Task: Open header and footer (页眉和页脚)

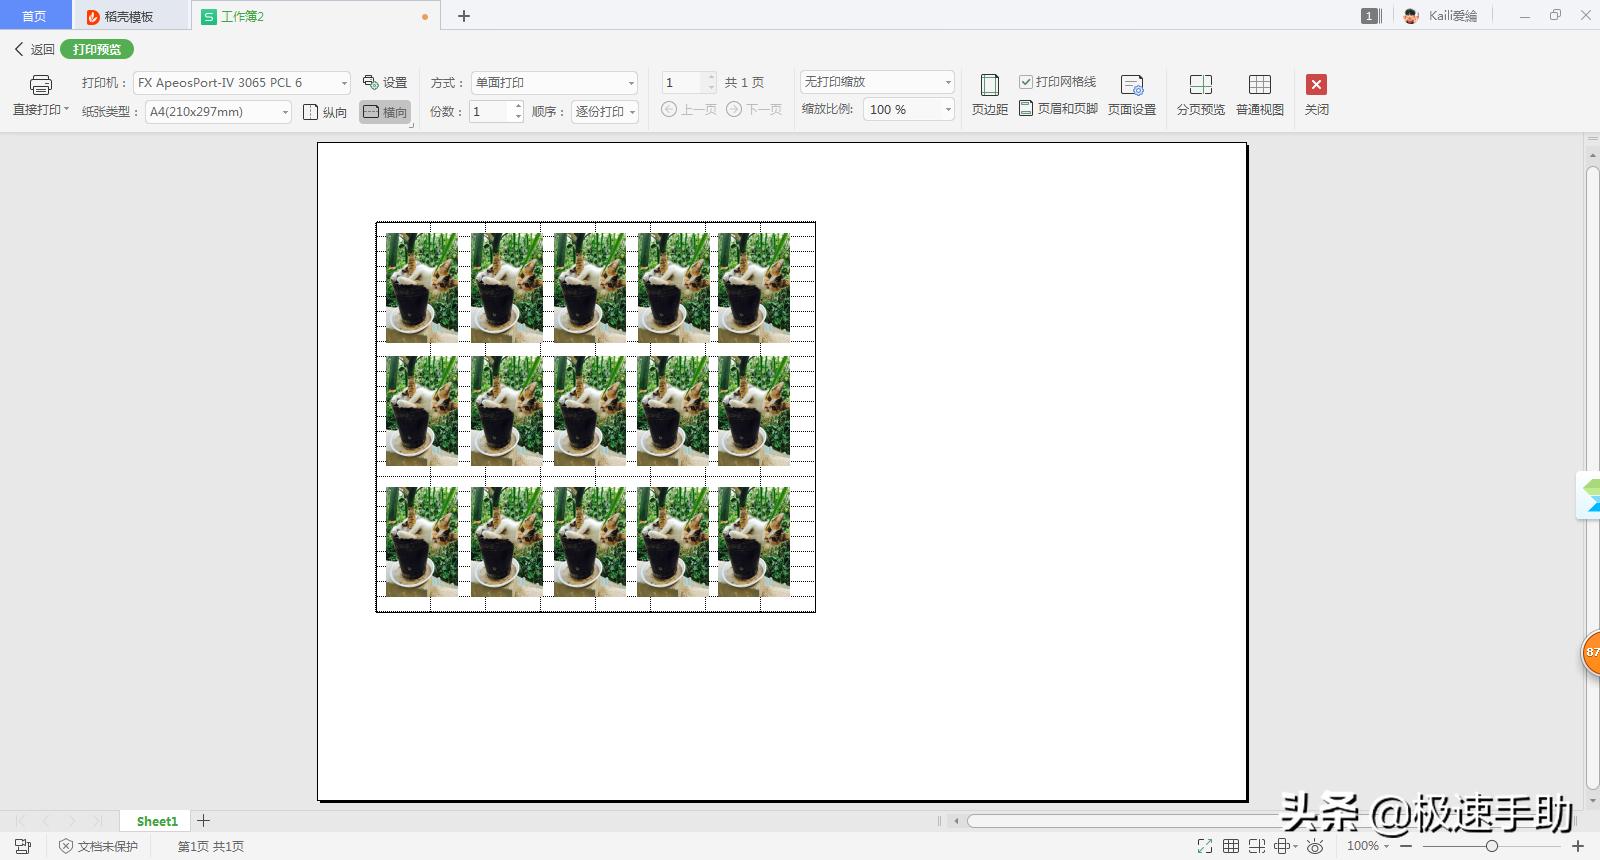Action: click(x=1058, y=109)
